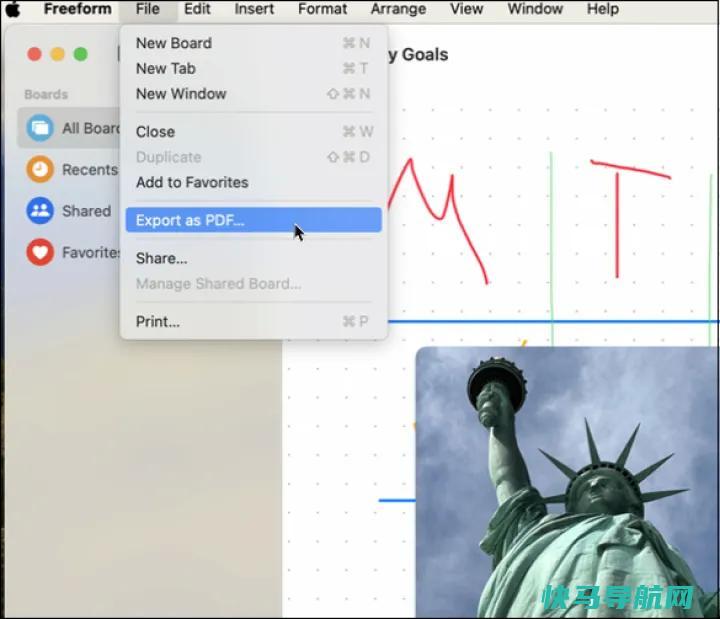The image size is (720, 619).
Task: Click the red close window button
Action: click(34, 54)
